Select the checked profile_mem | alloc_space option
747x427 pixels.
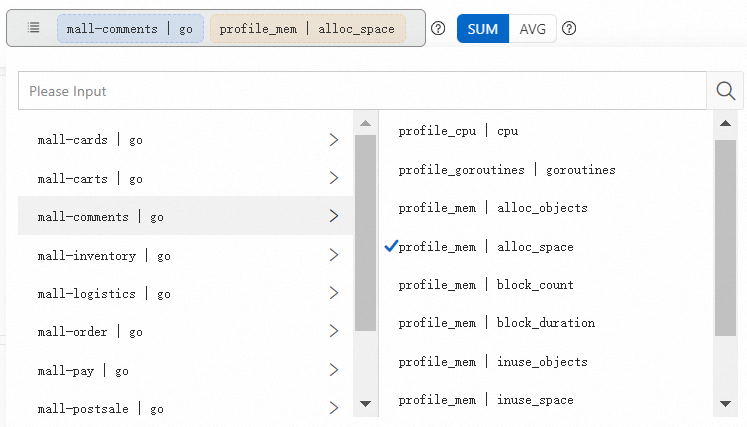tap(486, 247)
